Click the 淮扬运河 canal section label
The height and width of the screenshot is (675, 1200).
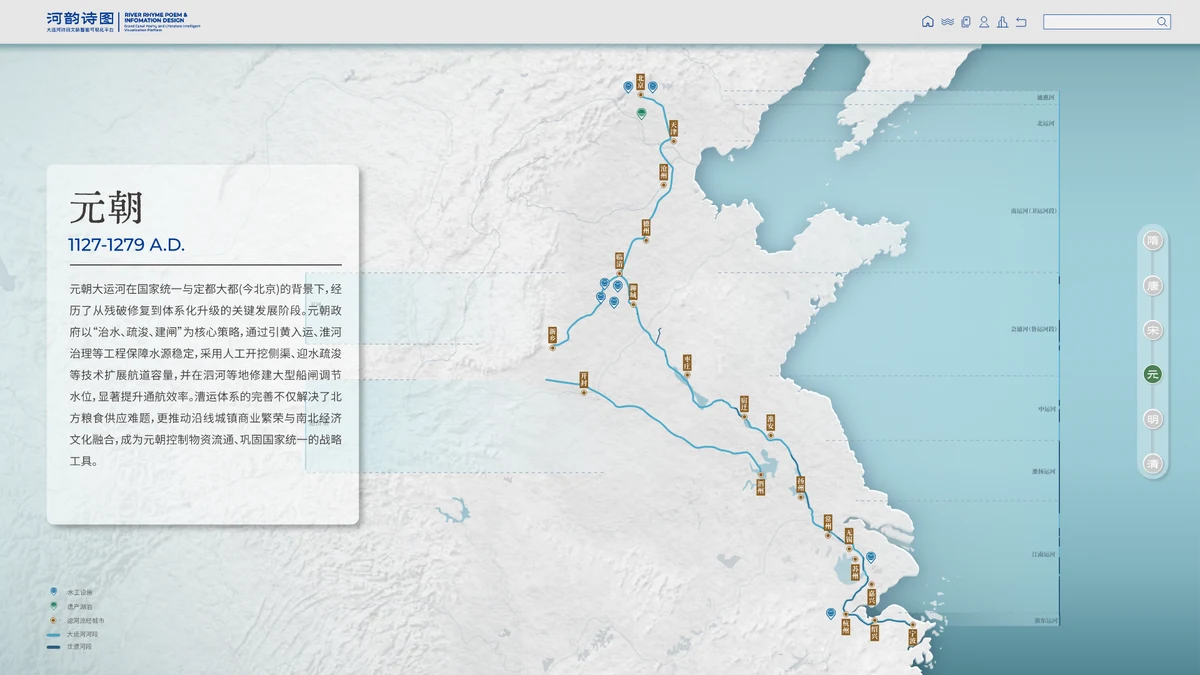click(x=1043, y=471)
